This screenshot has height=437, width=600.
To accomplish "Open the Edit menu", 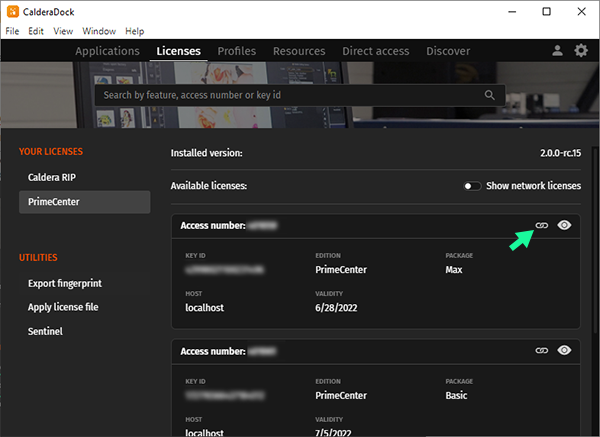I will pyautogui.click(x=36, y=31).
